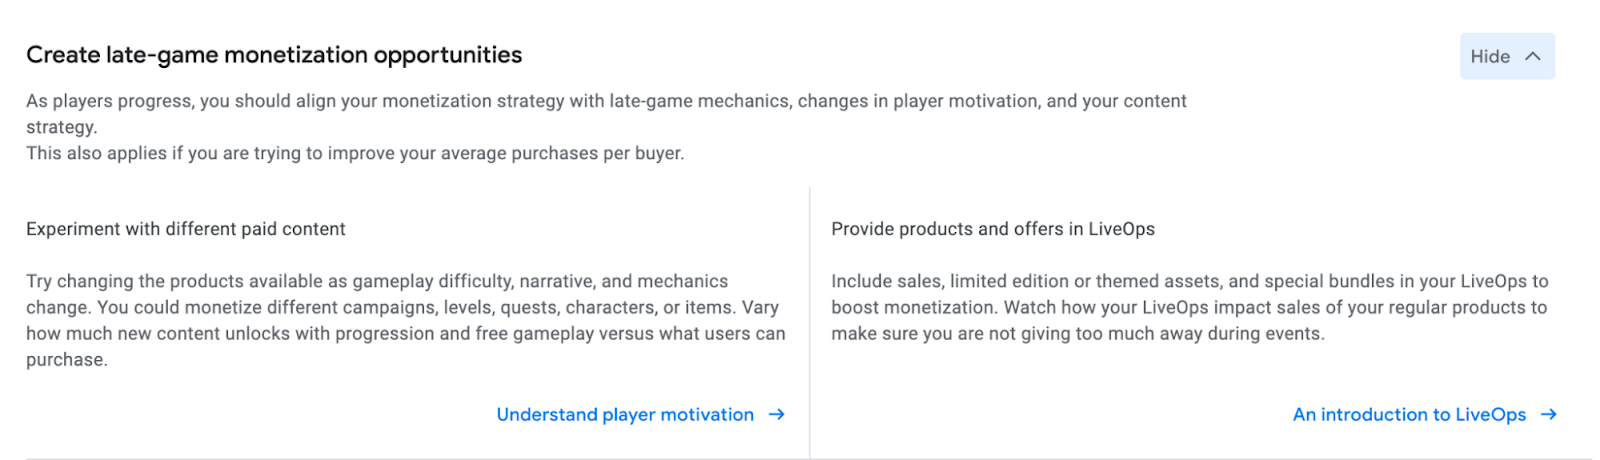Image resolution: width=1600 pixels, height=460 pixels.
Task: Click the arrow icon after An introduction to LiveOps
Action: click(x=1549, y=415)
